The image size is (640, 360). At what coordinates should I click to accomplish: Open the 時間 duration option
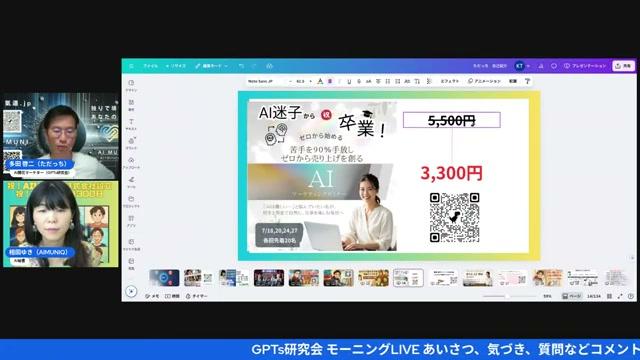pos(172,296)
